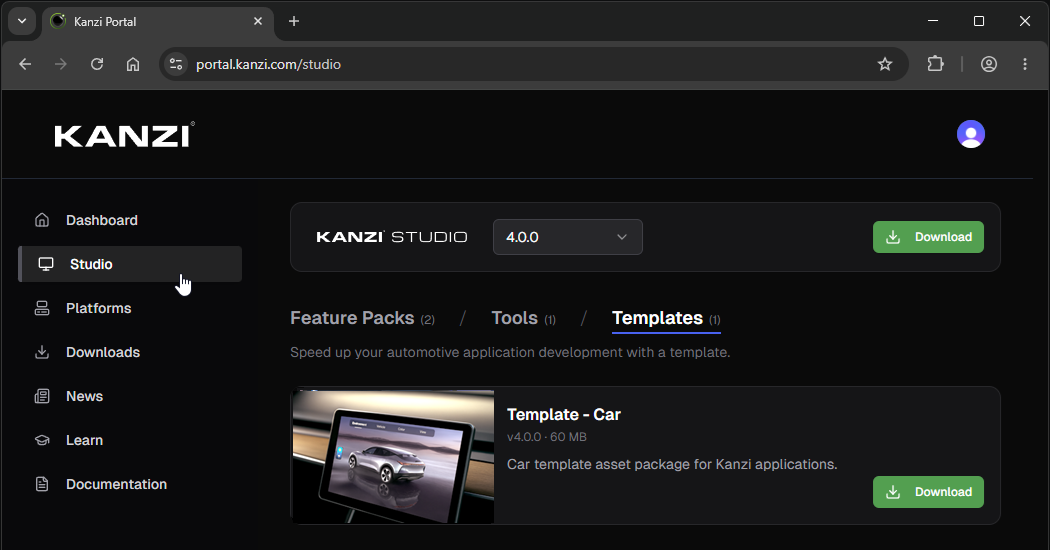Click the address bar URL portal.kanzi.com/studio

(269, 64)
